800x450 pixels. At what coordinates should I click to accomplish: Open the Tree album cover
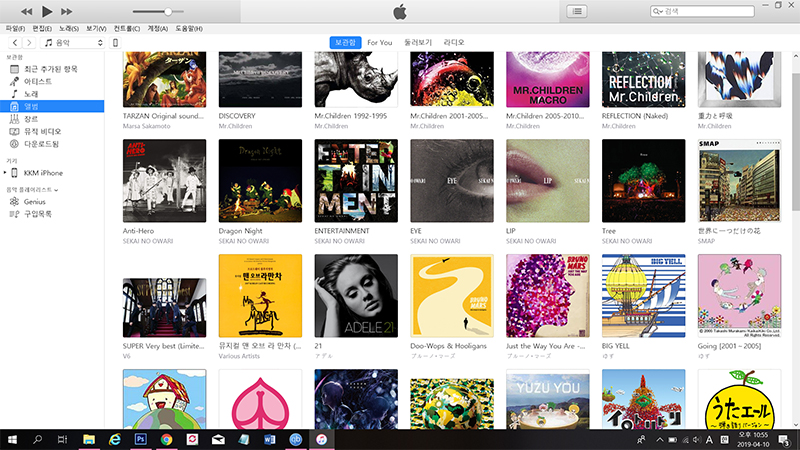click(x=643, y=181)
